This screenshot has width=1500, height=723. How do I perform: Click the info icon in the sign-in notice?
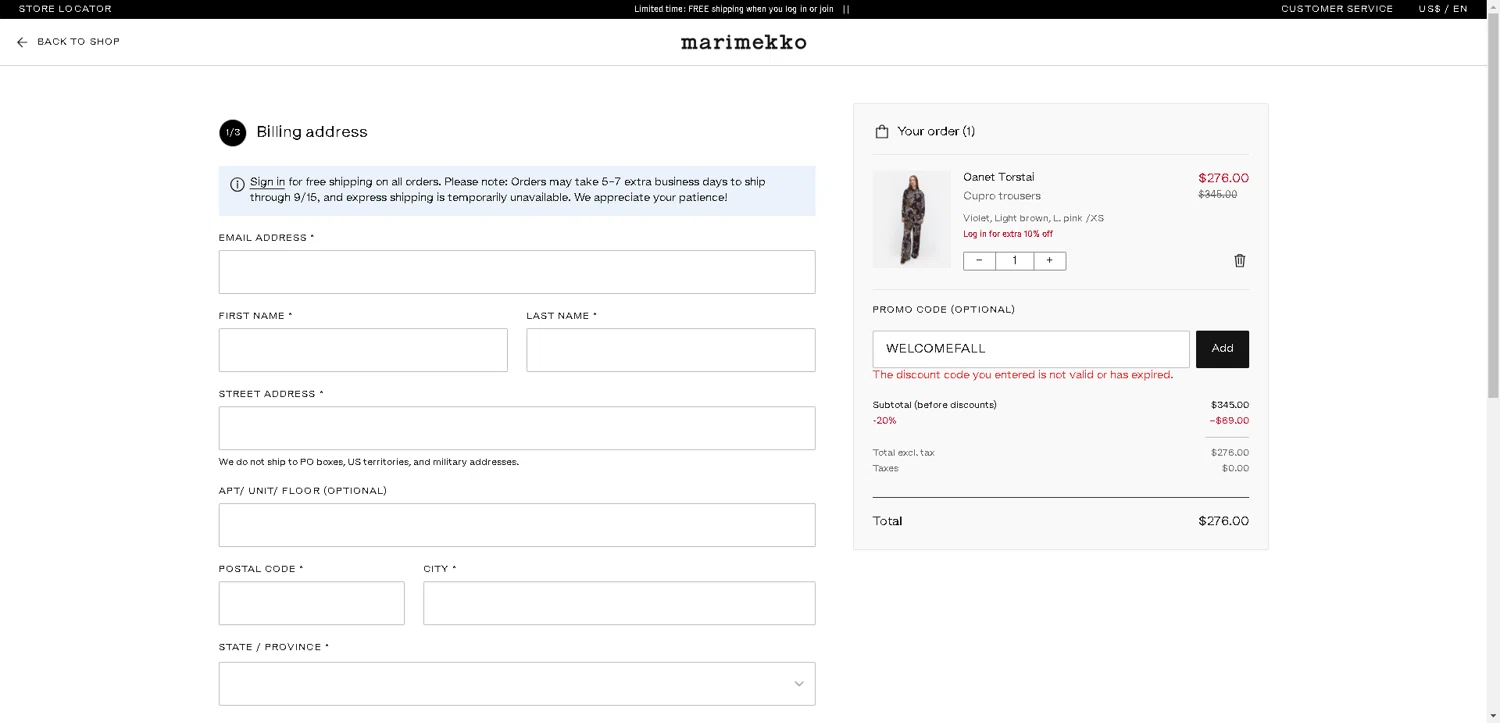pyautogui.click(x=237, y=184)
